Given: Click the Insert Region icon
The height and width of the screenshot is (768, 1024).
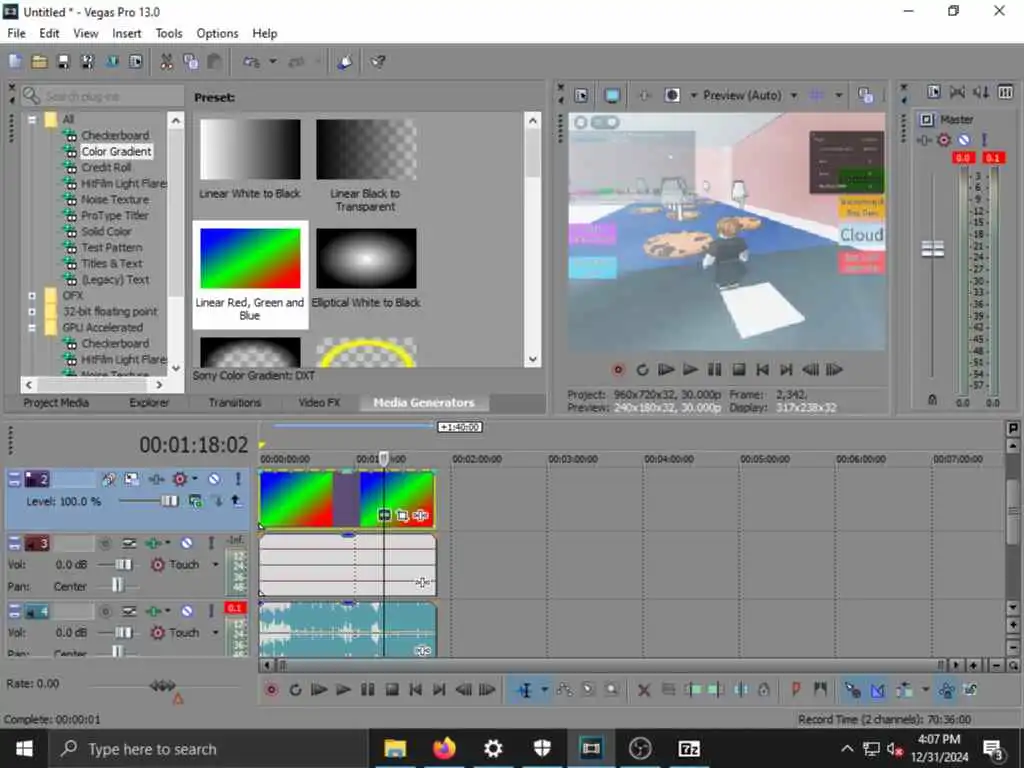Looking at the screenshot, I should (x=820, y=690).
